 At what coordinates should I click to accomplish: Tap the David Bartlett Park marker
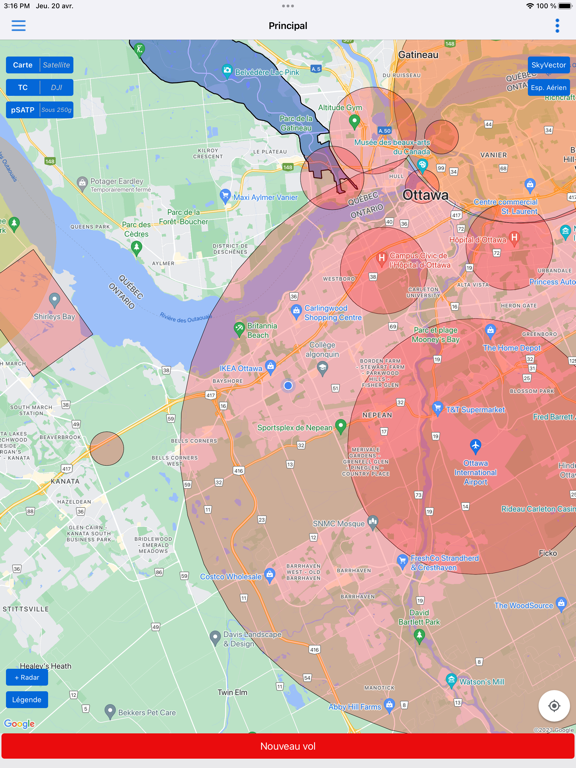click(x=419, y=636)
